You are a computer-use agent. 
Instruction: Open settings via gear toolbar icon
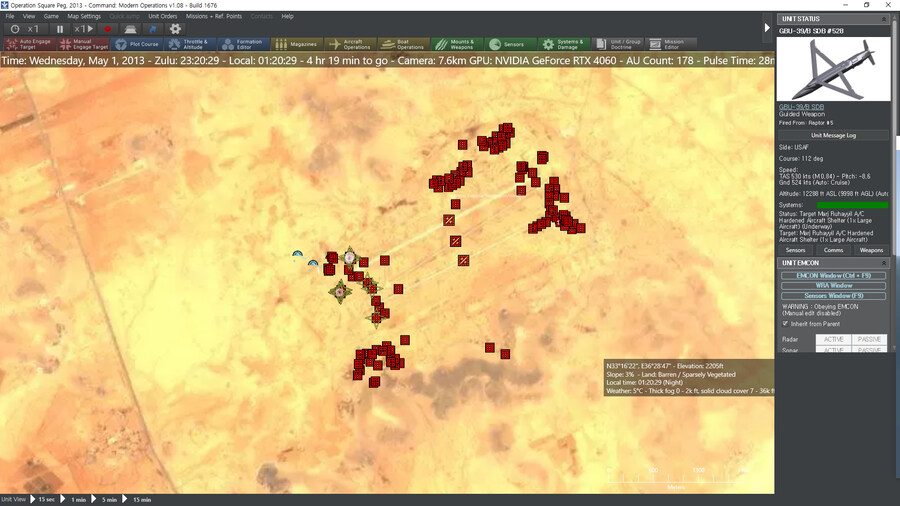(176, 29)
